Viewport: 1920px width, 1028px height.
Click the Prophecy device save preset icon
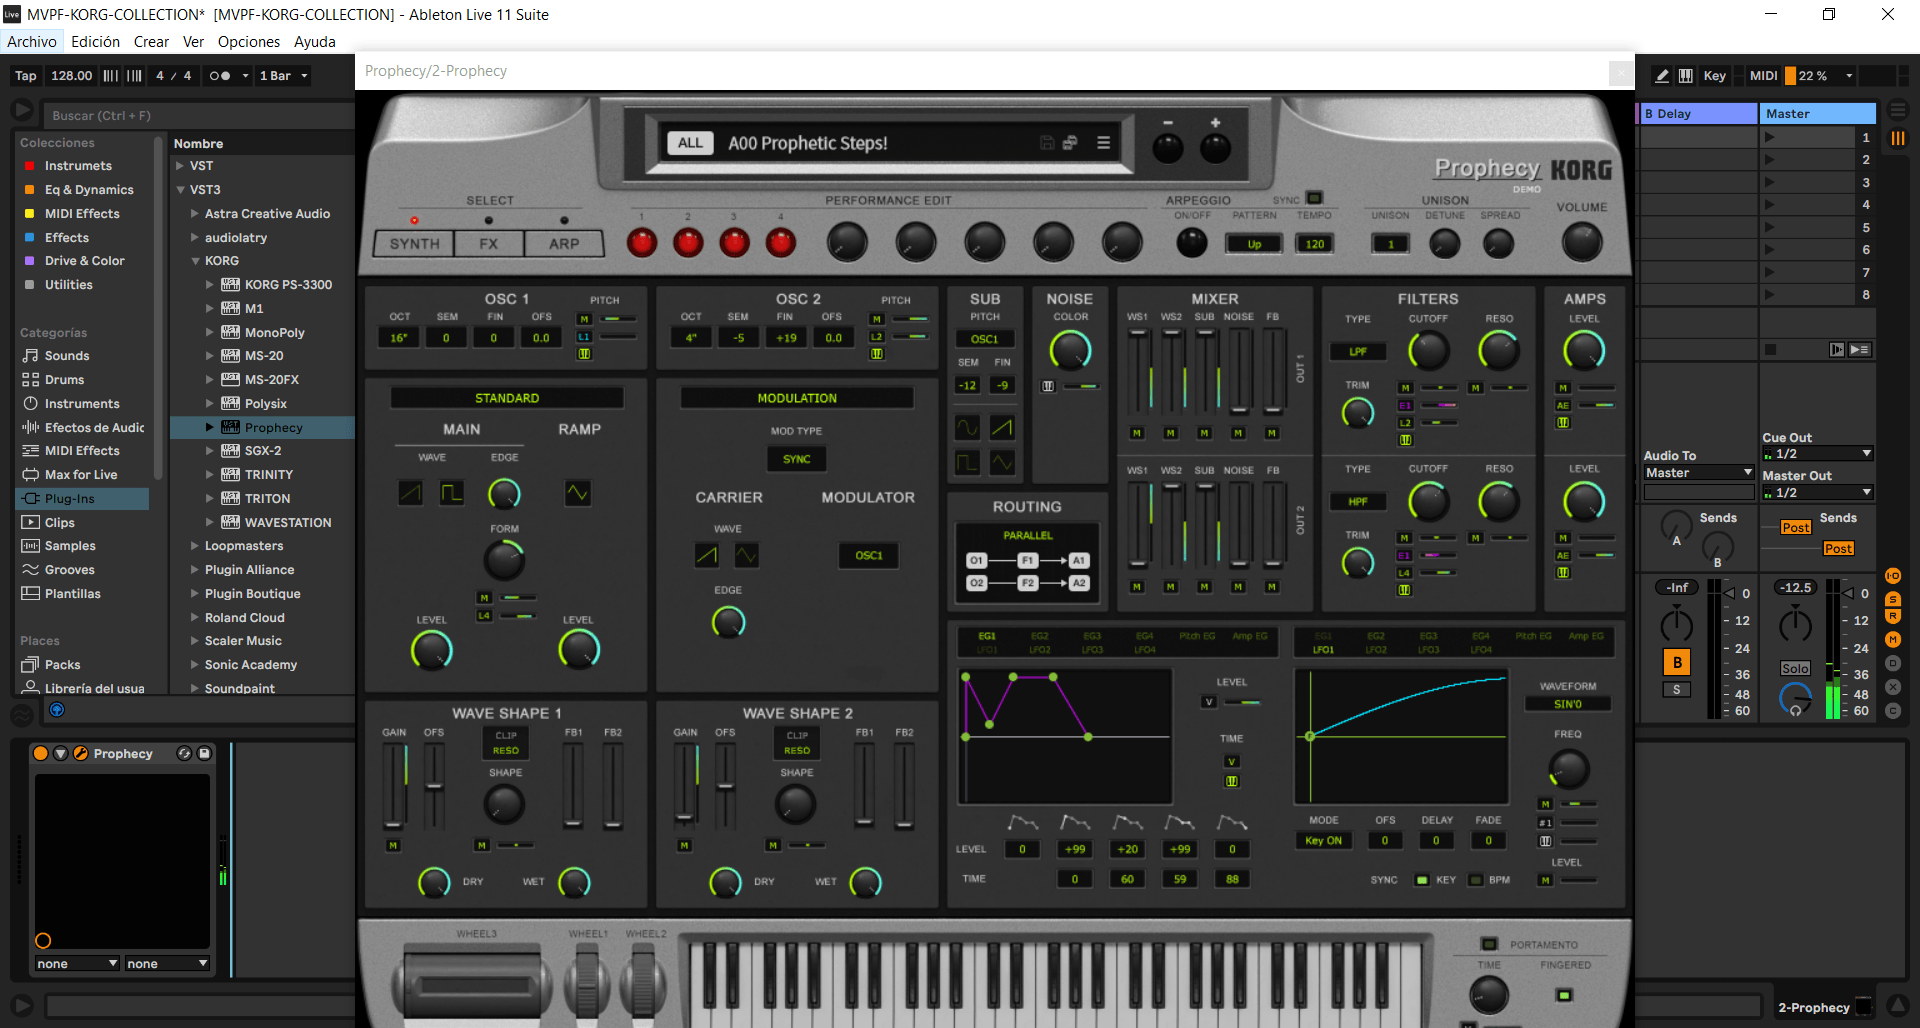[204, 753]
